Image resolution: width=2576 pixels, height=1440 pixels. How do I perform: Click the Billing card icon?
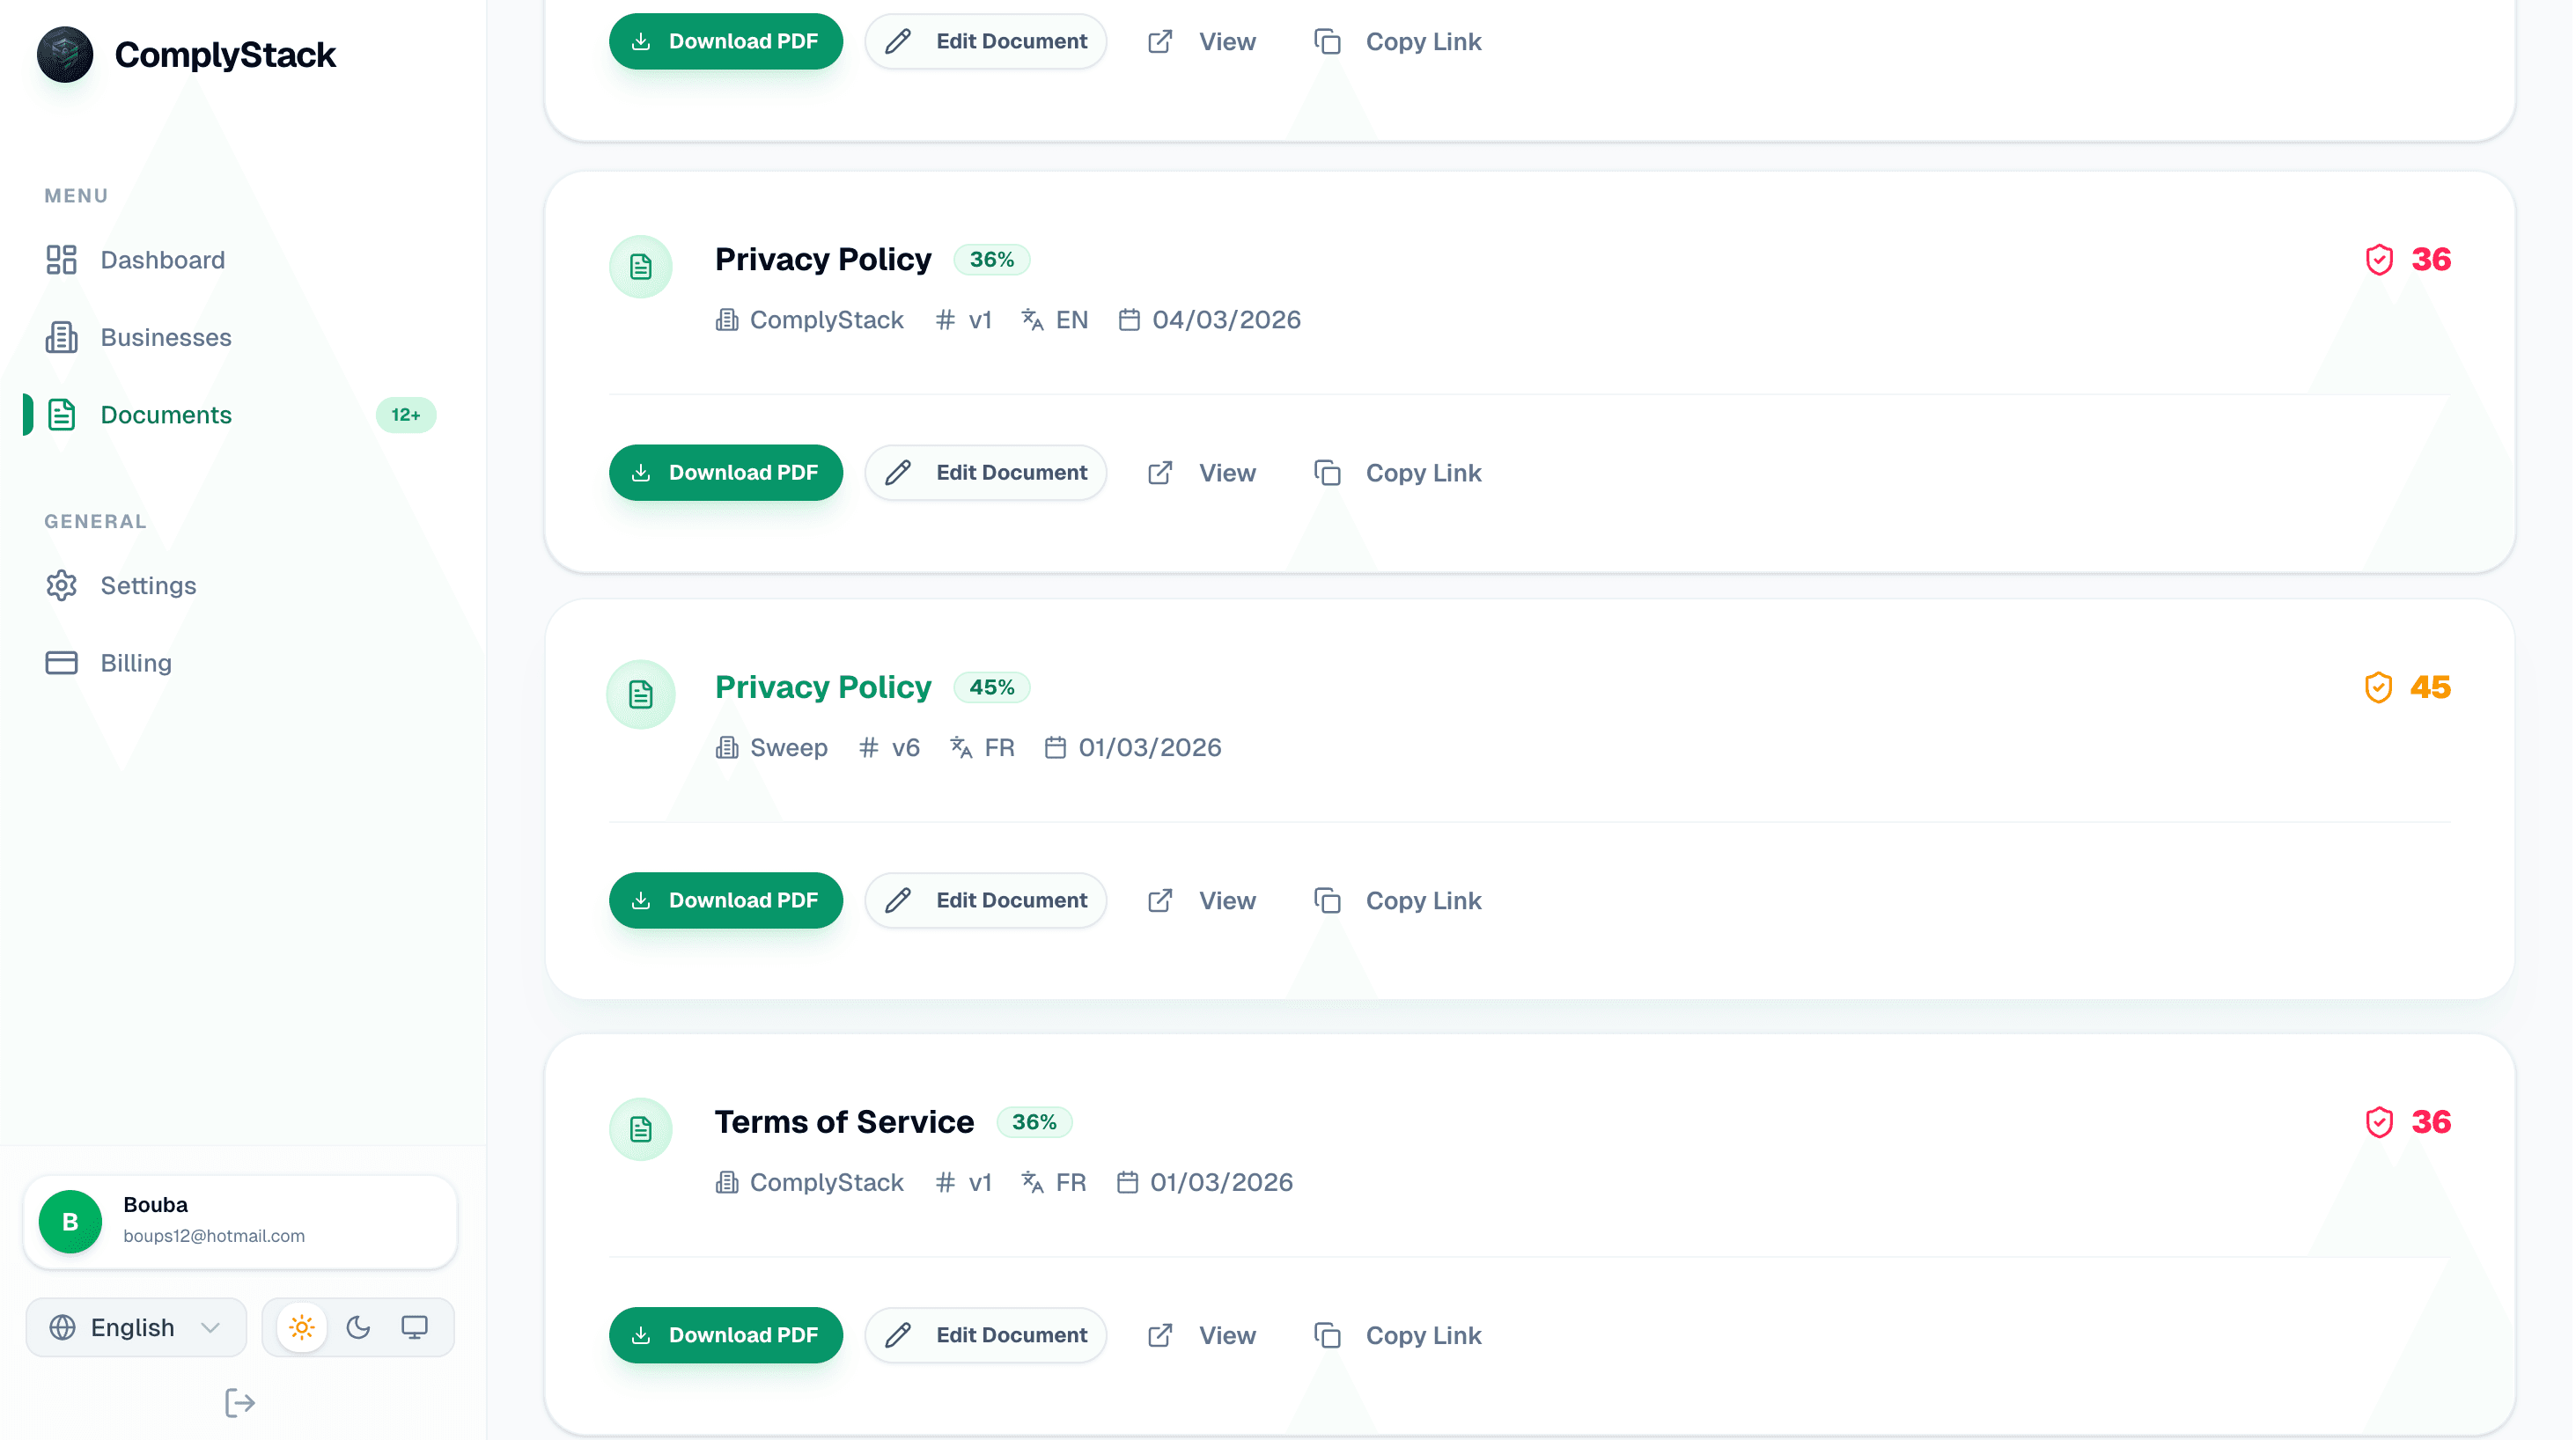coord(62,662)
